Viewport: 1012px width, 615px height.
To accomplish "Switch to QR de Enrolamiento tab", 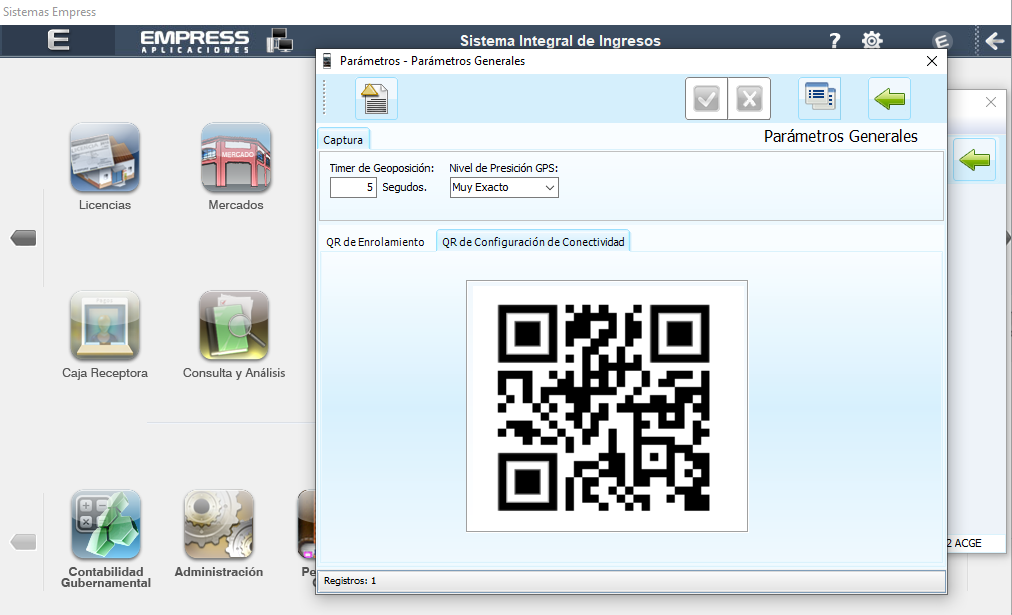I will pos(376,242).
